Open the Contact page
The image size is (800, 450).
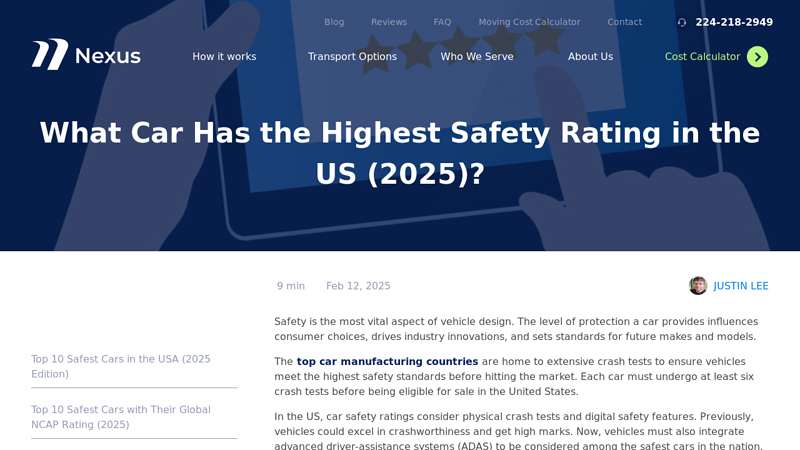click(624, 22)
